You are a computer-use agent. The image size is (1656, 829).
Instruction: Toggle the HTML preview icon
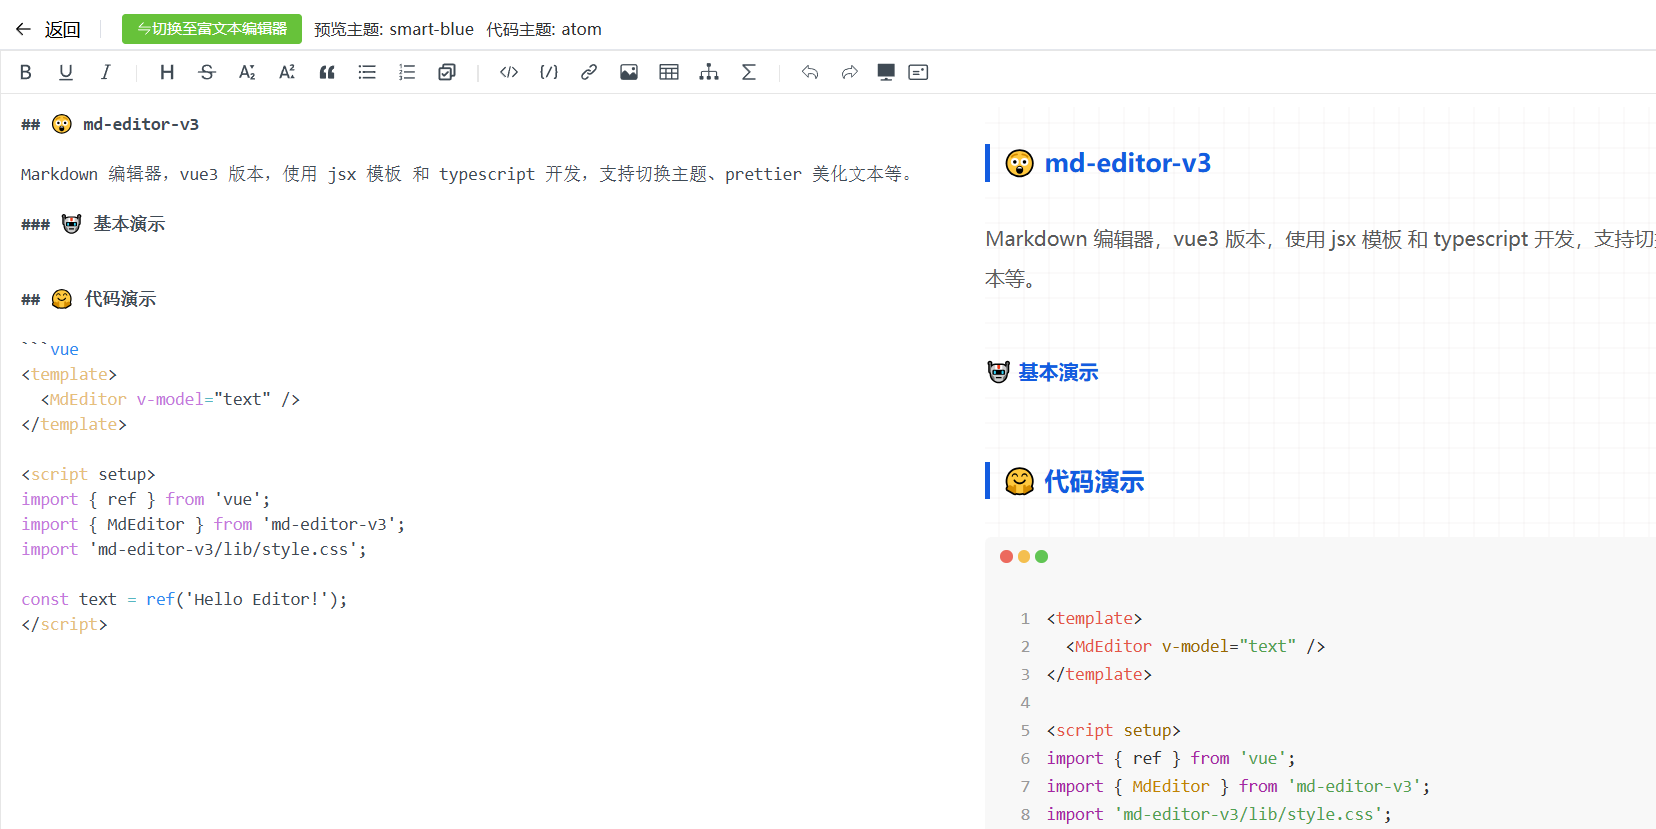918,72
